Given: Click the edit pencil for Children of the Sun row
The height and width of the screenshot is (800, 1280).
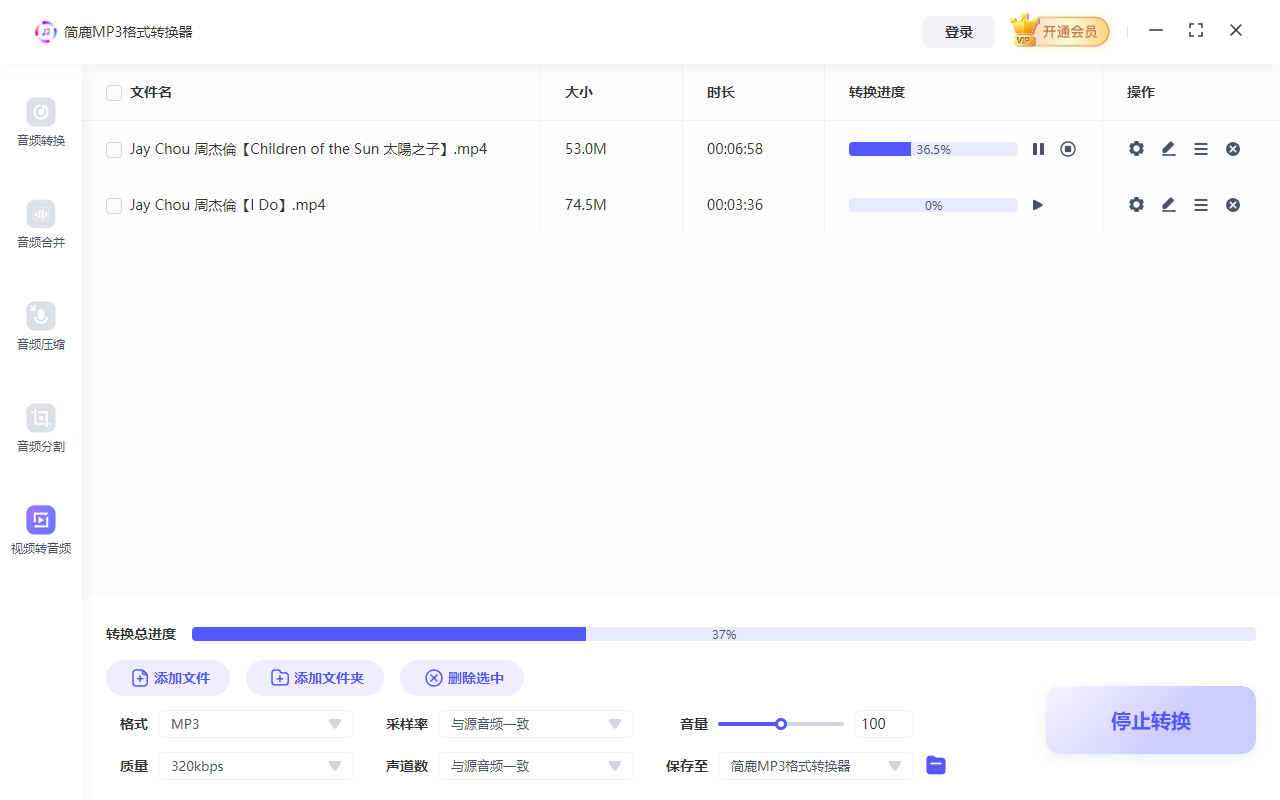Looking at the screenshot, I should click(1168, 149).
